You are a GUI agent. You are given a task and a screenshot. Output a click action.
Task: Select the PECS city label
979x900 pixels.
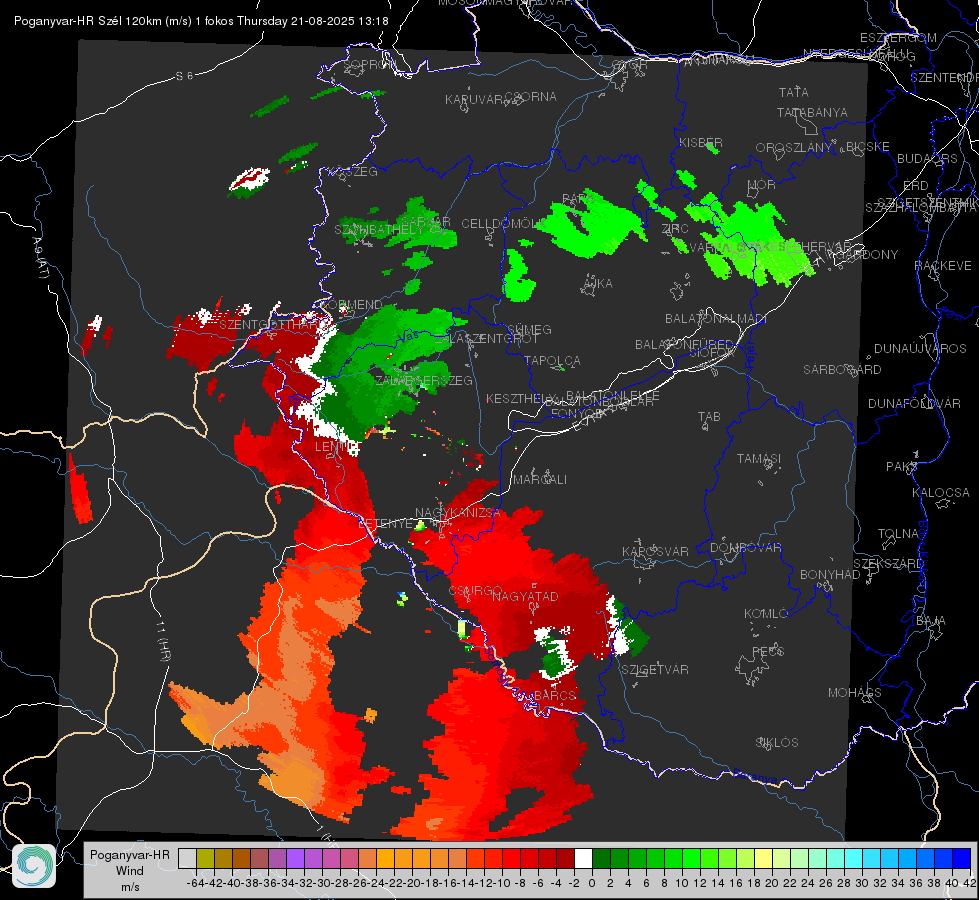point(768,651)
